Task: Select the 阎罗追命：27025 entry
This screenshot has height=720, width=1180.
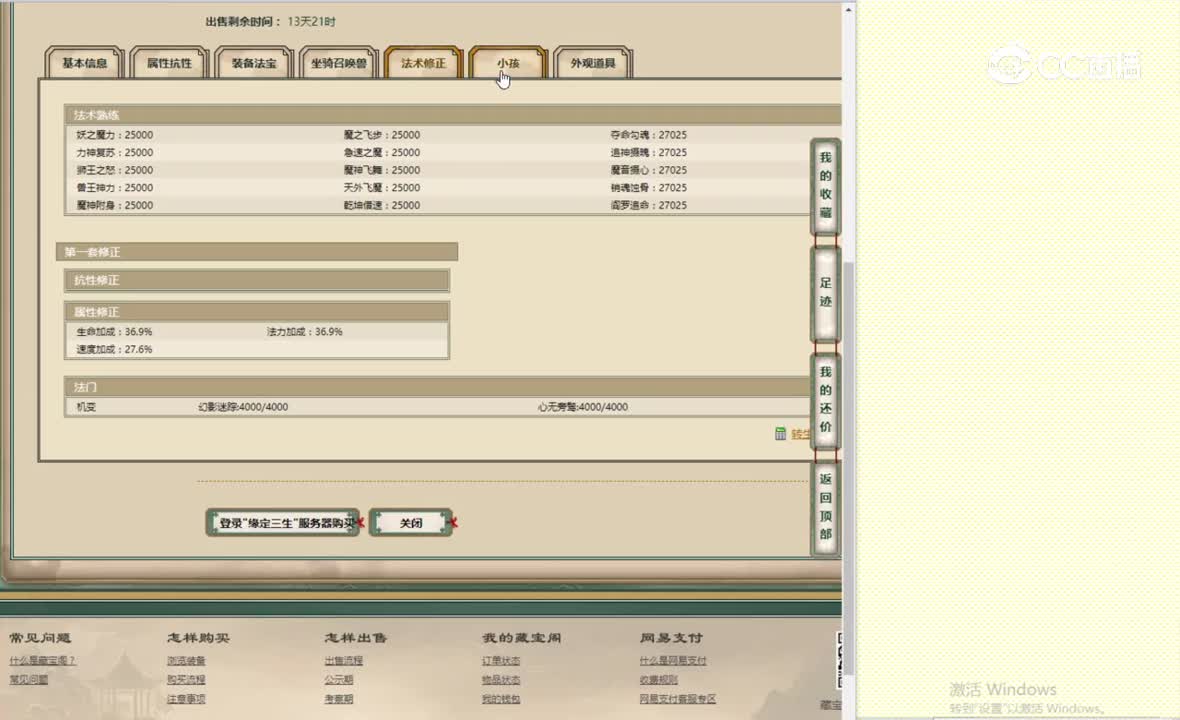Action: click(x=649, y=205)
